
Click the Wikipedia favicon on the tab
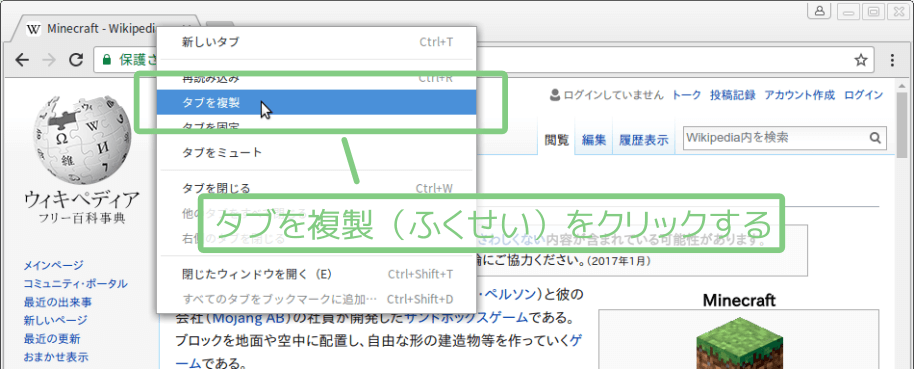click(34, 29)
